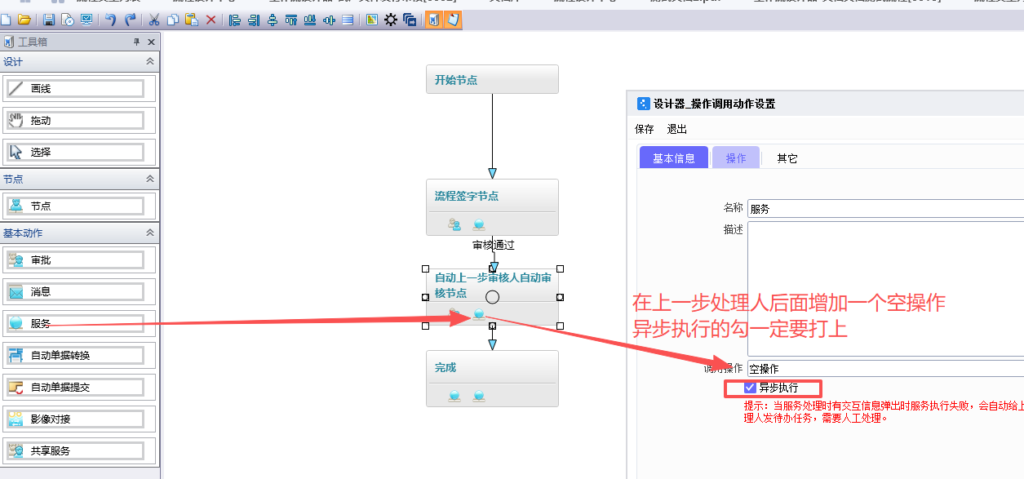The width and height of the screenshot is (1024, 479).
Task: Click 保存 in the settings dialog
Action: [x=644, y=129]
